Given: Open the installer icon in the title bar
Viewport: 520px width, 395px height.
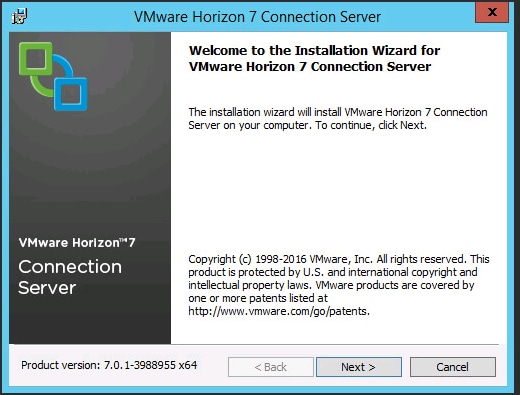Looking at the screenshot, I should pos(19,16).
